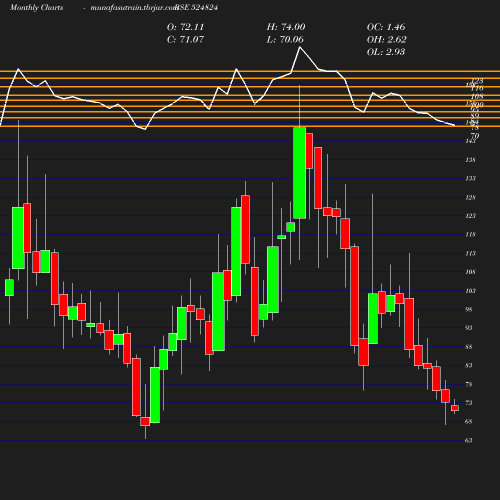Click the peak of the white indicator line
The width and height of the screenshot is (500, 500).
[300, 47]
